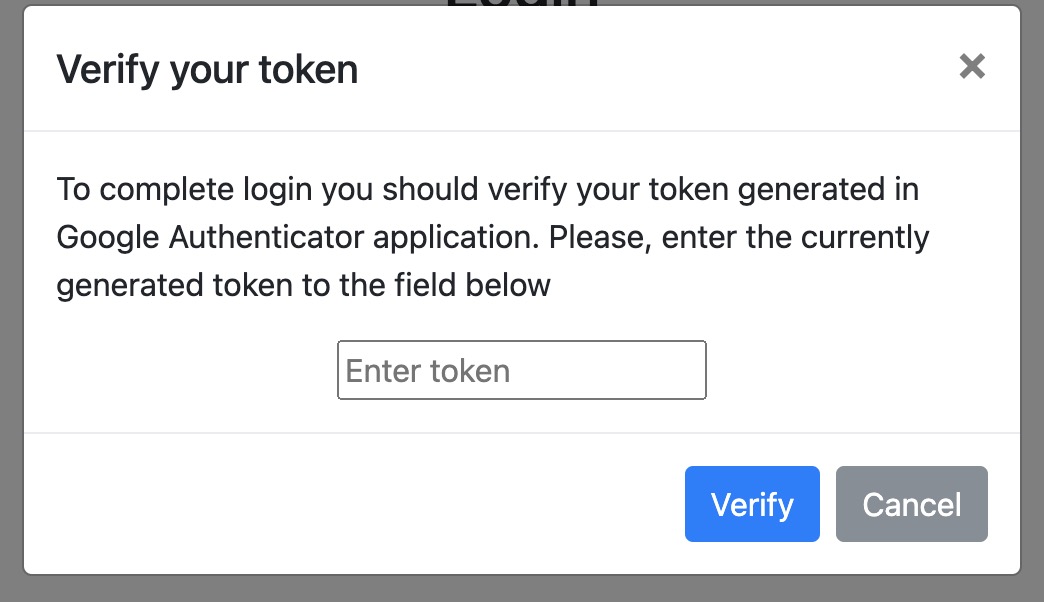
Task: Focus the Enter token input field
Action: point(521,371)
